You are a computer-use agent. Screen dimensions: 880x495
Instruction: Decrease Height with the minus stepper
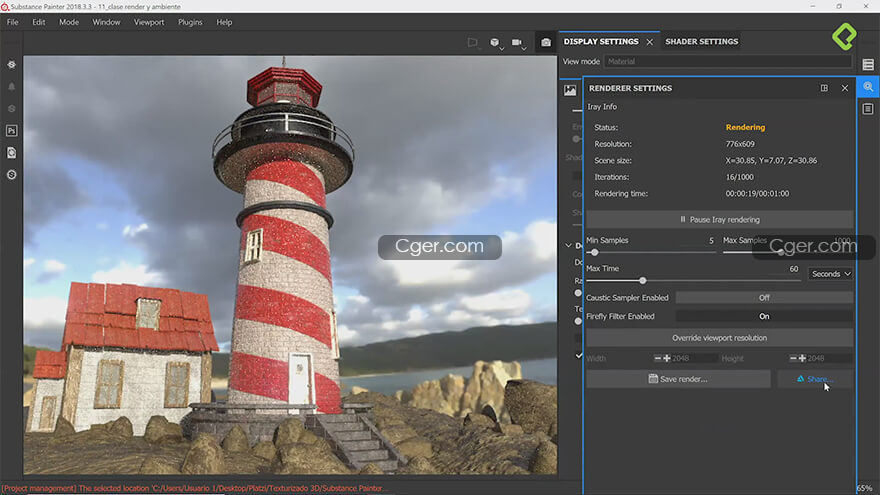(x=793, y=358)
